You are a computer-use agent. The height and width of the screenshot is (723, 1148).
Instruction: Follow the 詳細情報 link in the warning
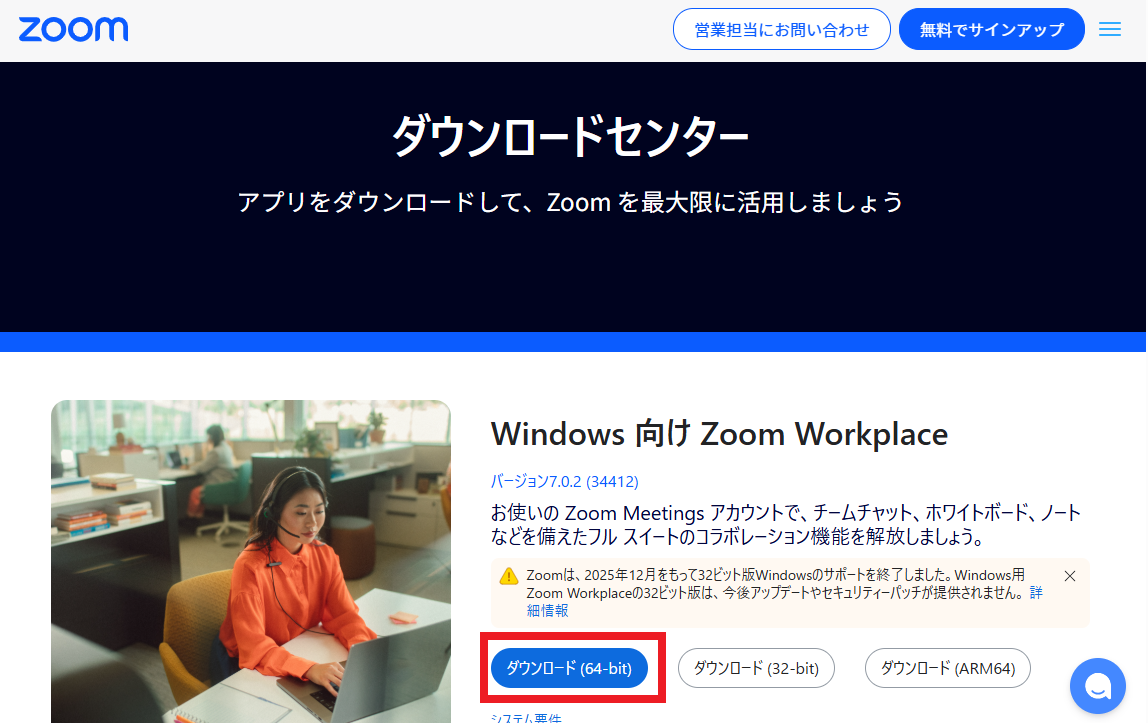(547, 610)
